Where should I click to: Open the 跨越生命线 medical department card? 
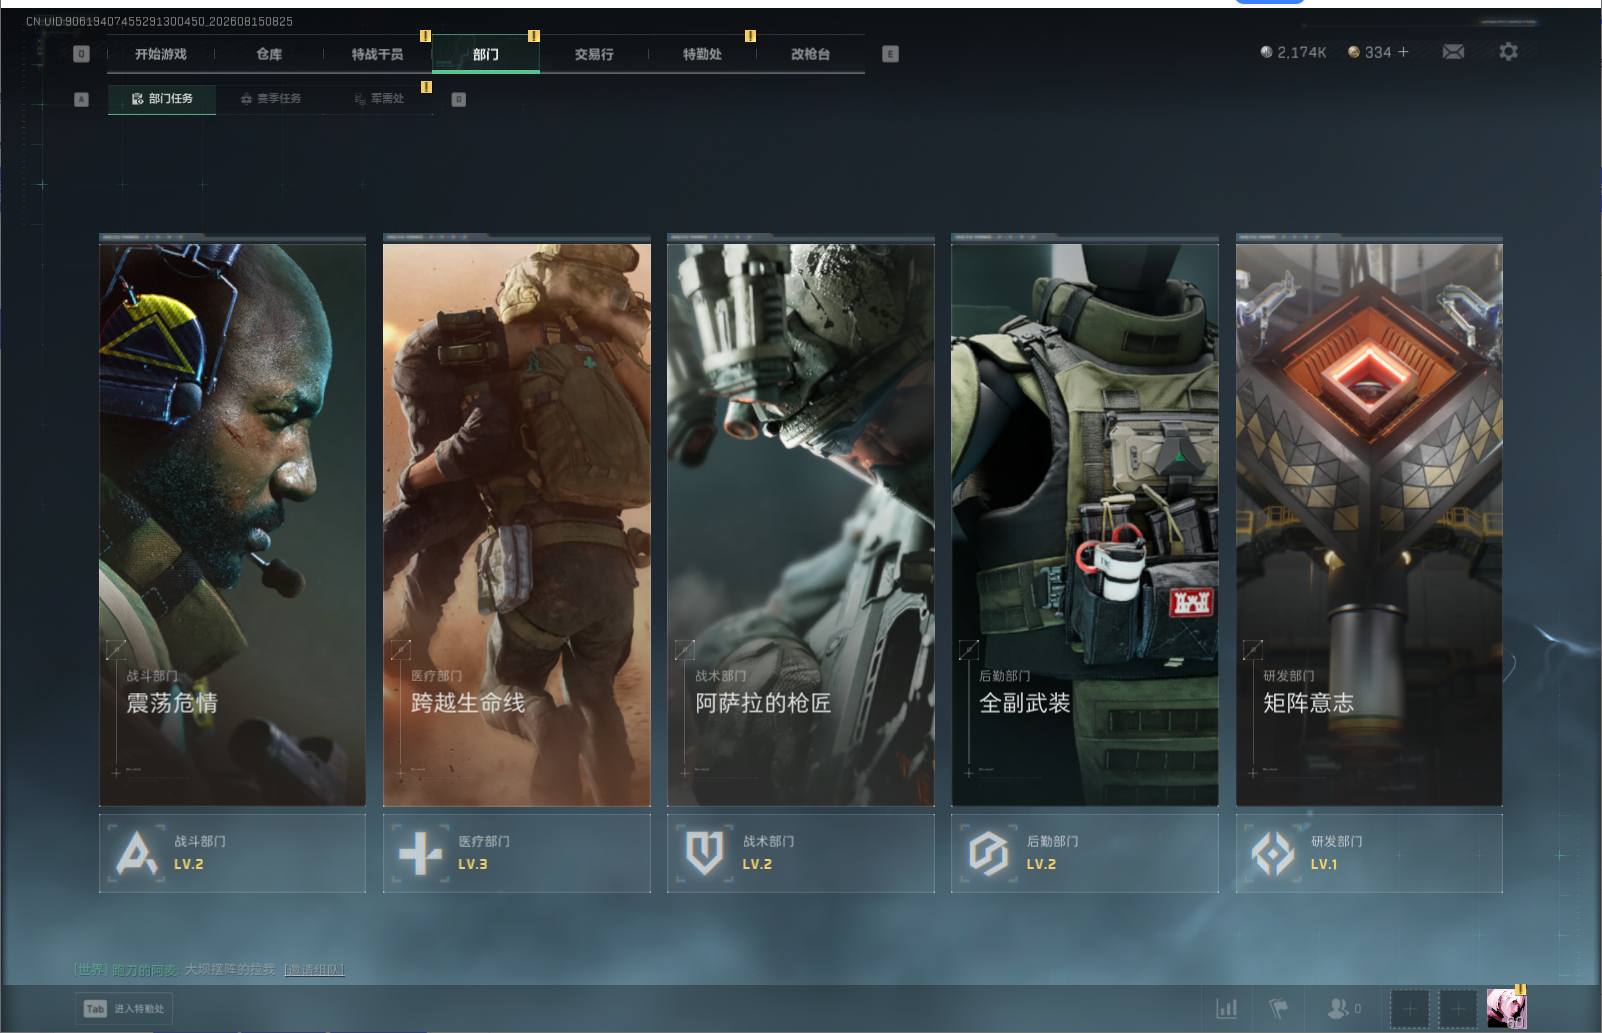coord(516,523)
